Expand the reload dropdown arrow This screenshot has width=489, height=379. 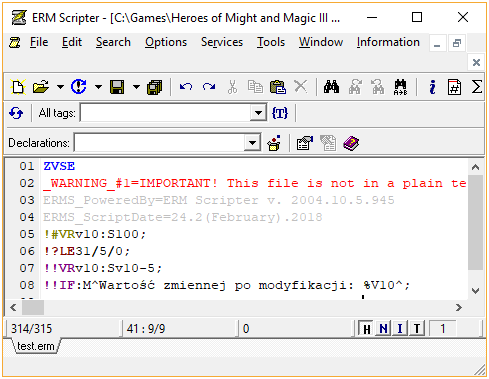pyautogui.click(x=98, y=87)
